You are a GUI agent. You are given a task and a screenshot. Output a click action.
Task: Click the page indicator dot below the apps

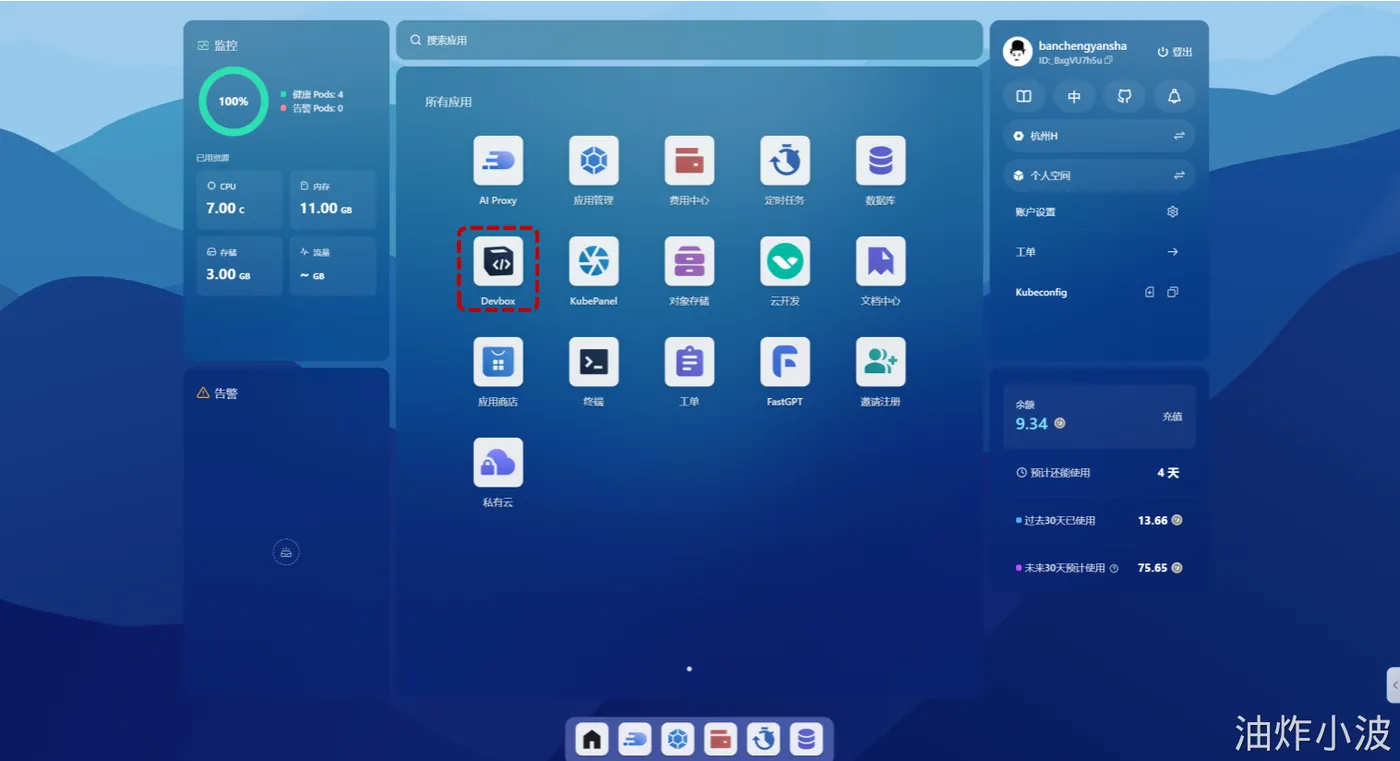pos(689,669)
